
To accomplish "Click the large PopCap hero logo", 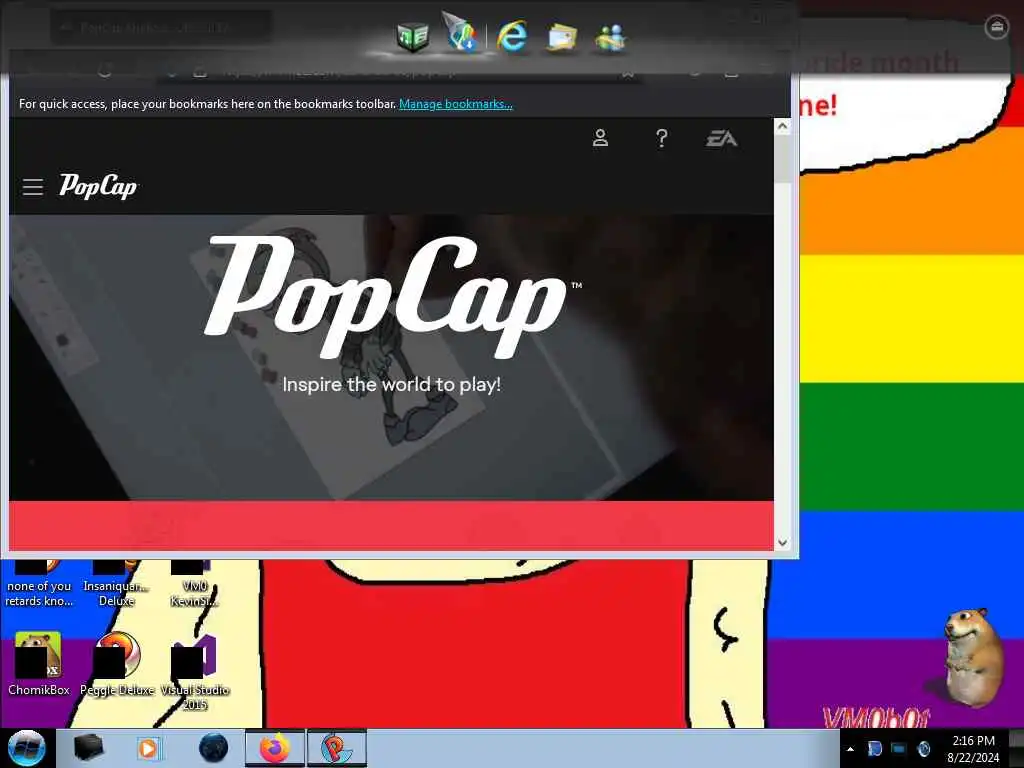I will pos(392,296).
